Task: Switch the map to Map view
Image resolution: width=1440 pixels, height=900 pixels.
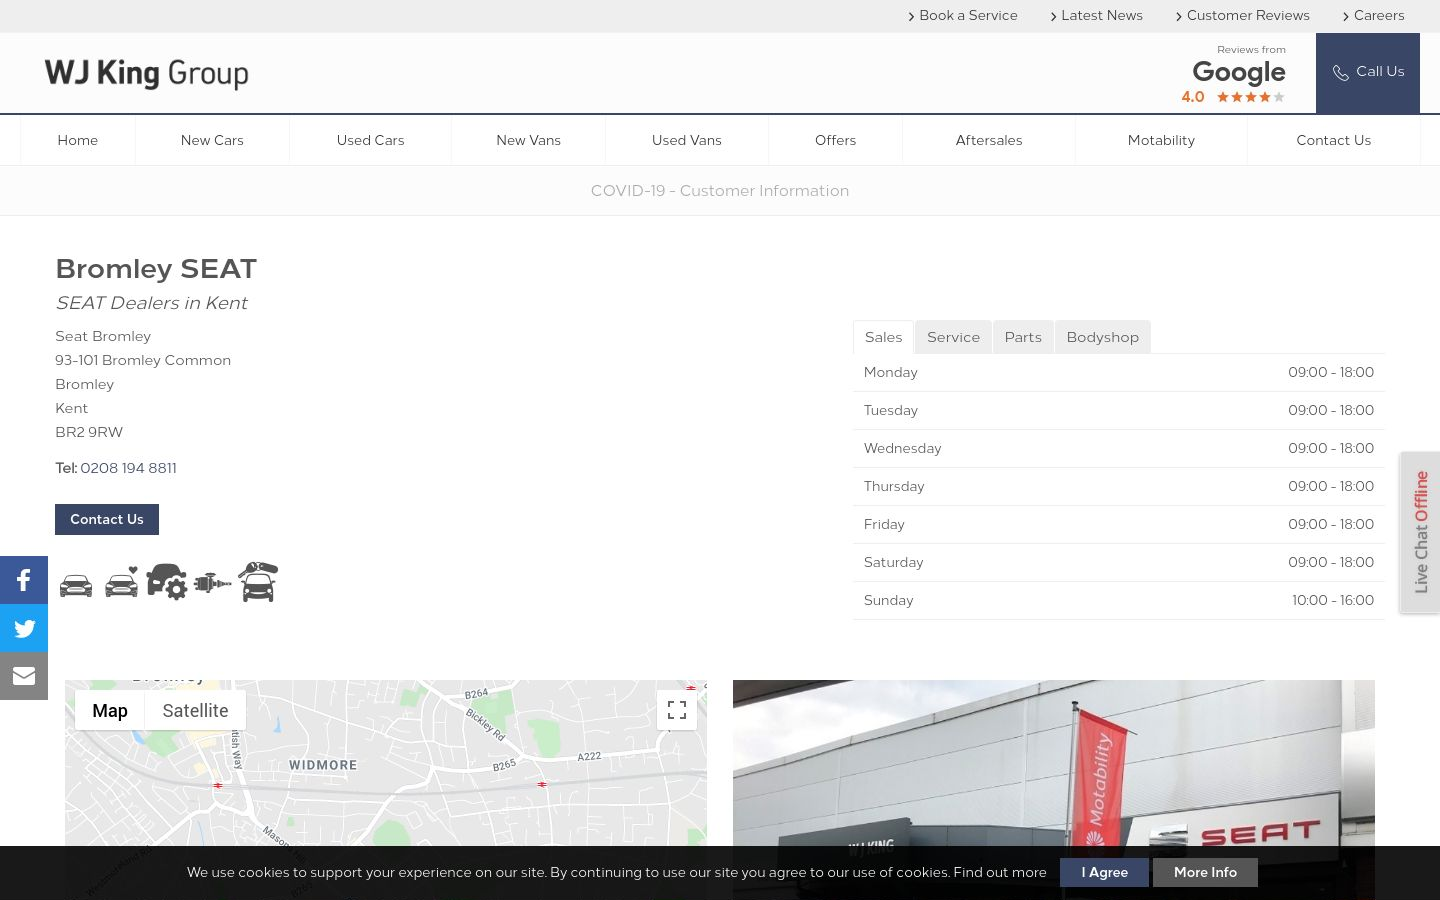Action: [110, 710]
